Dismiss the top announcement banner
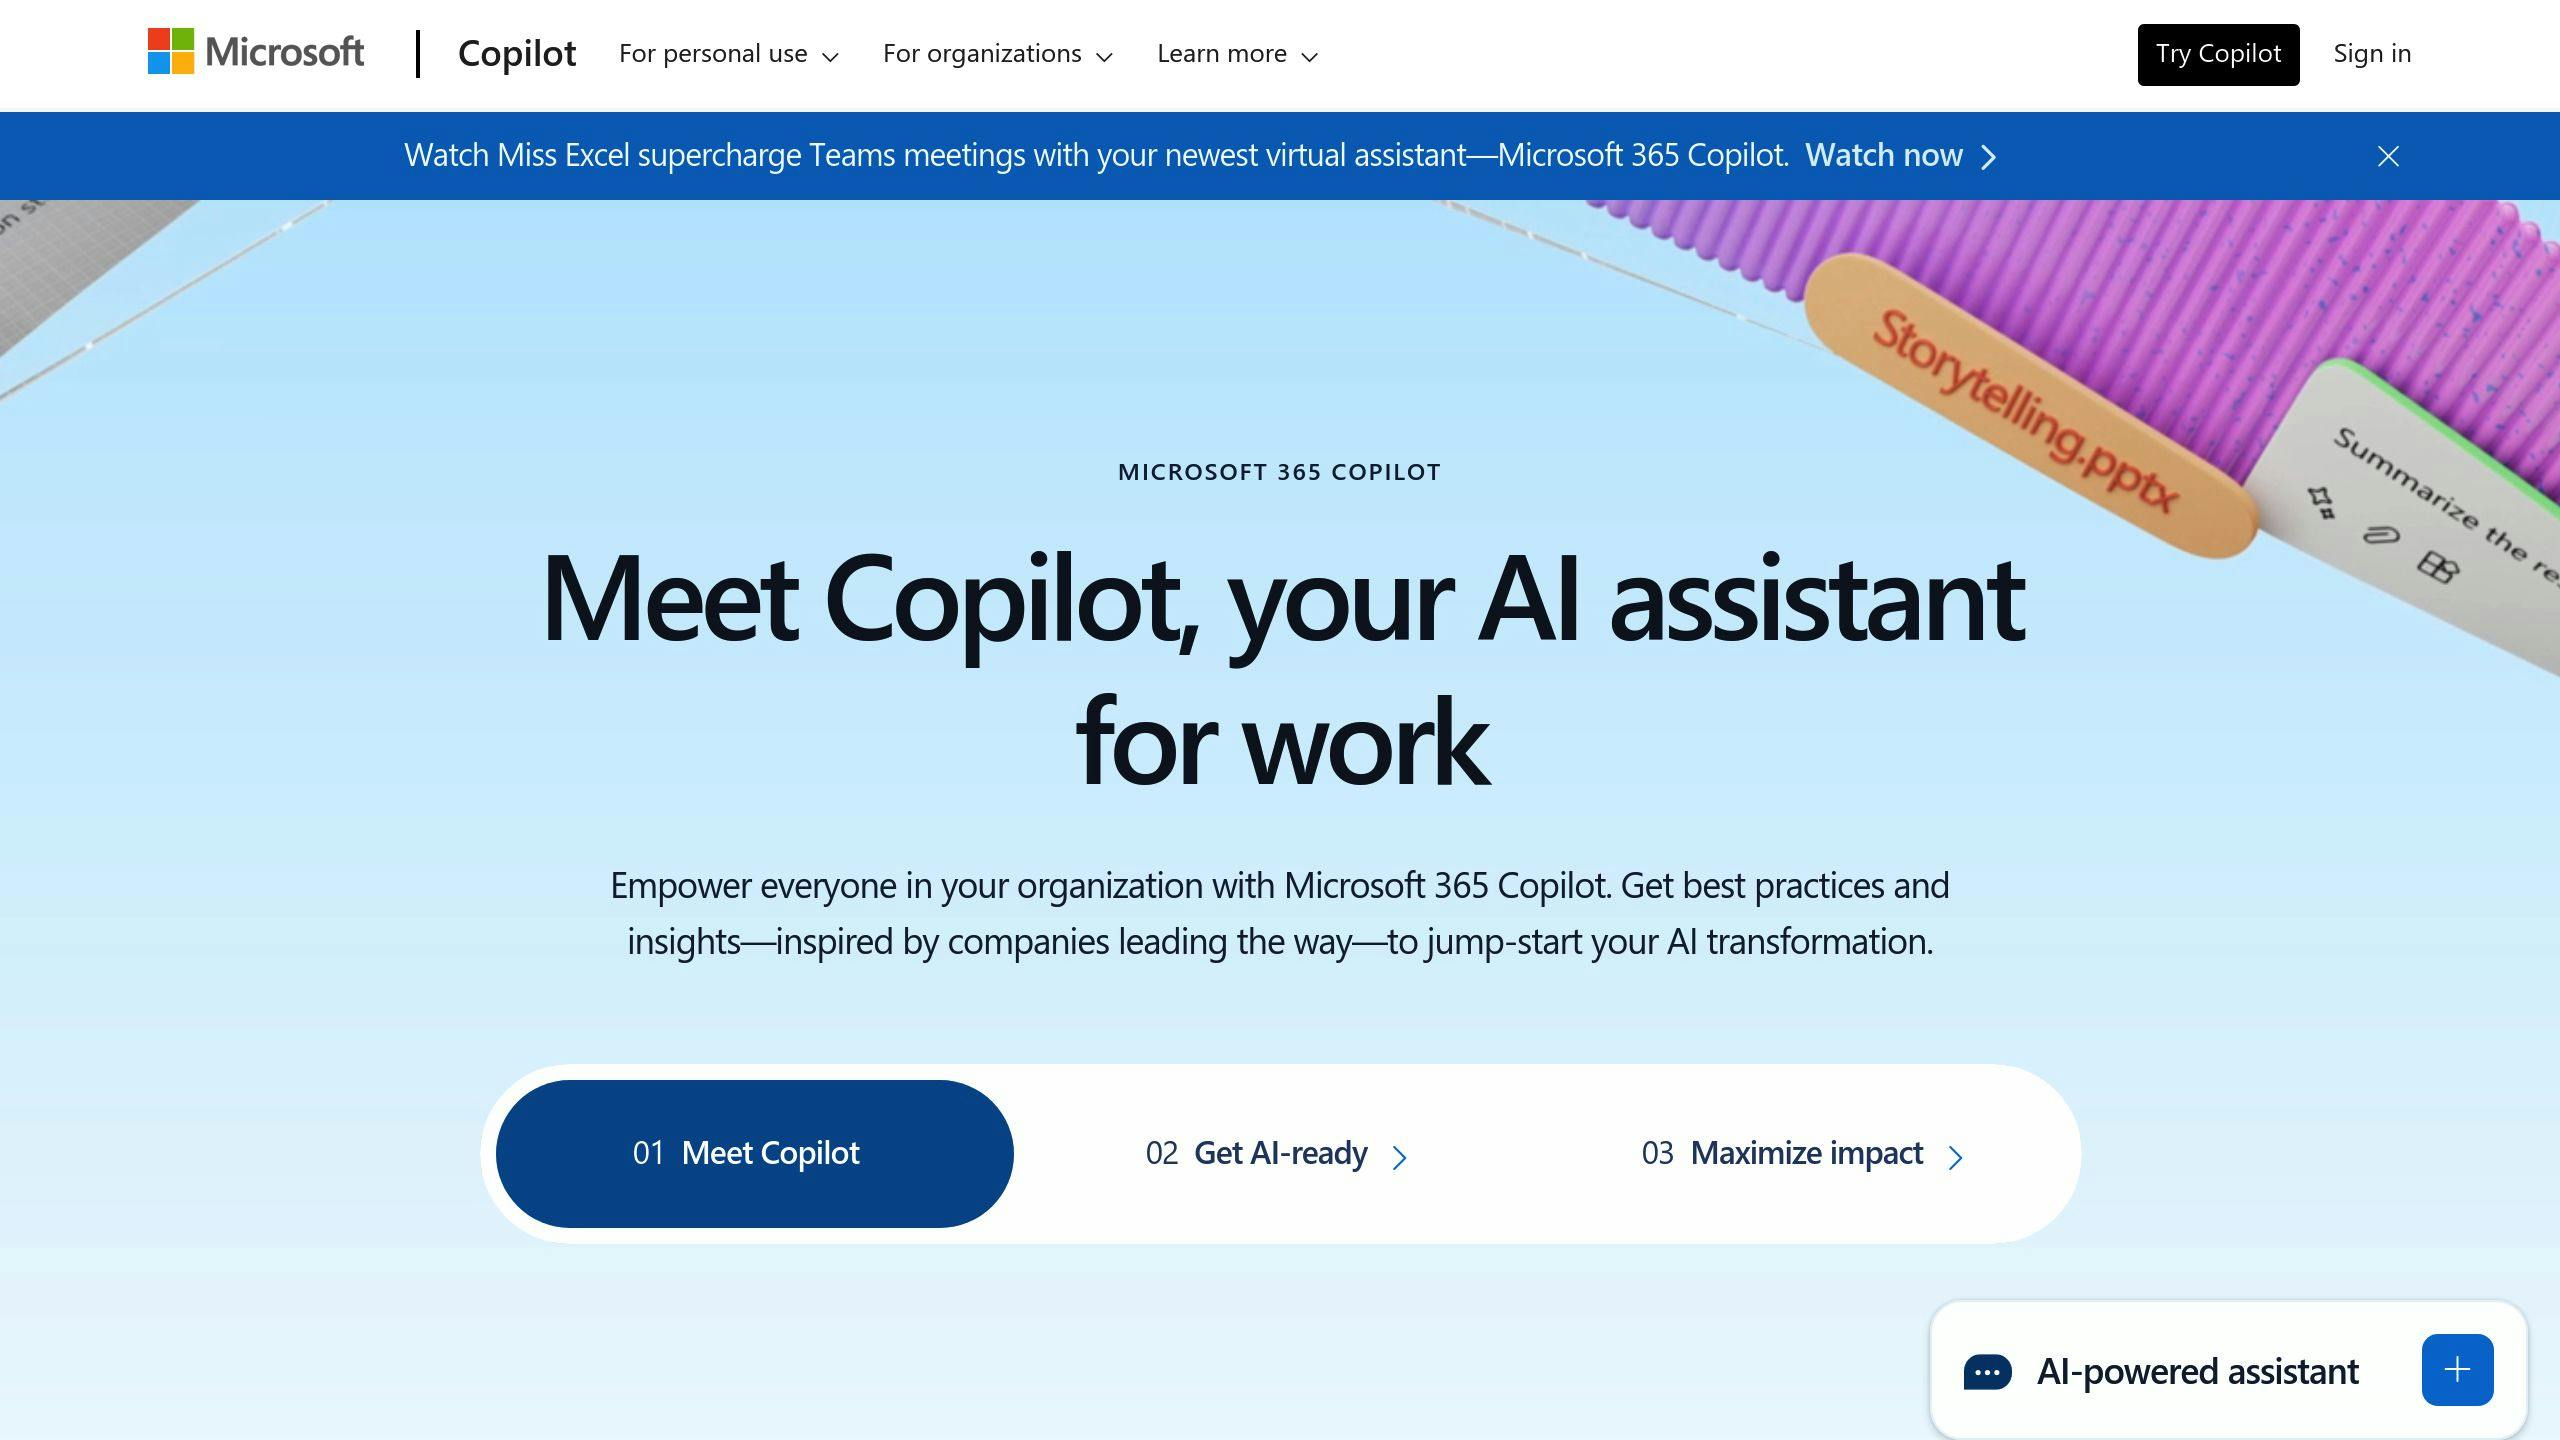 point(2388,155)
